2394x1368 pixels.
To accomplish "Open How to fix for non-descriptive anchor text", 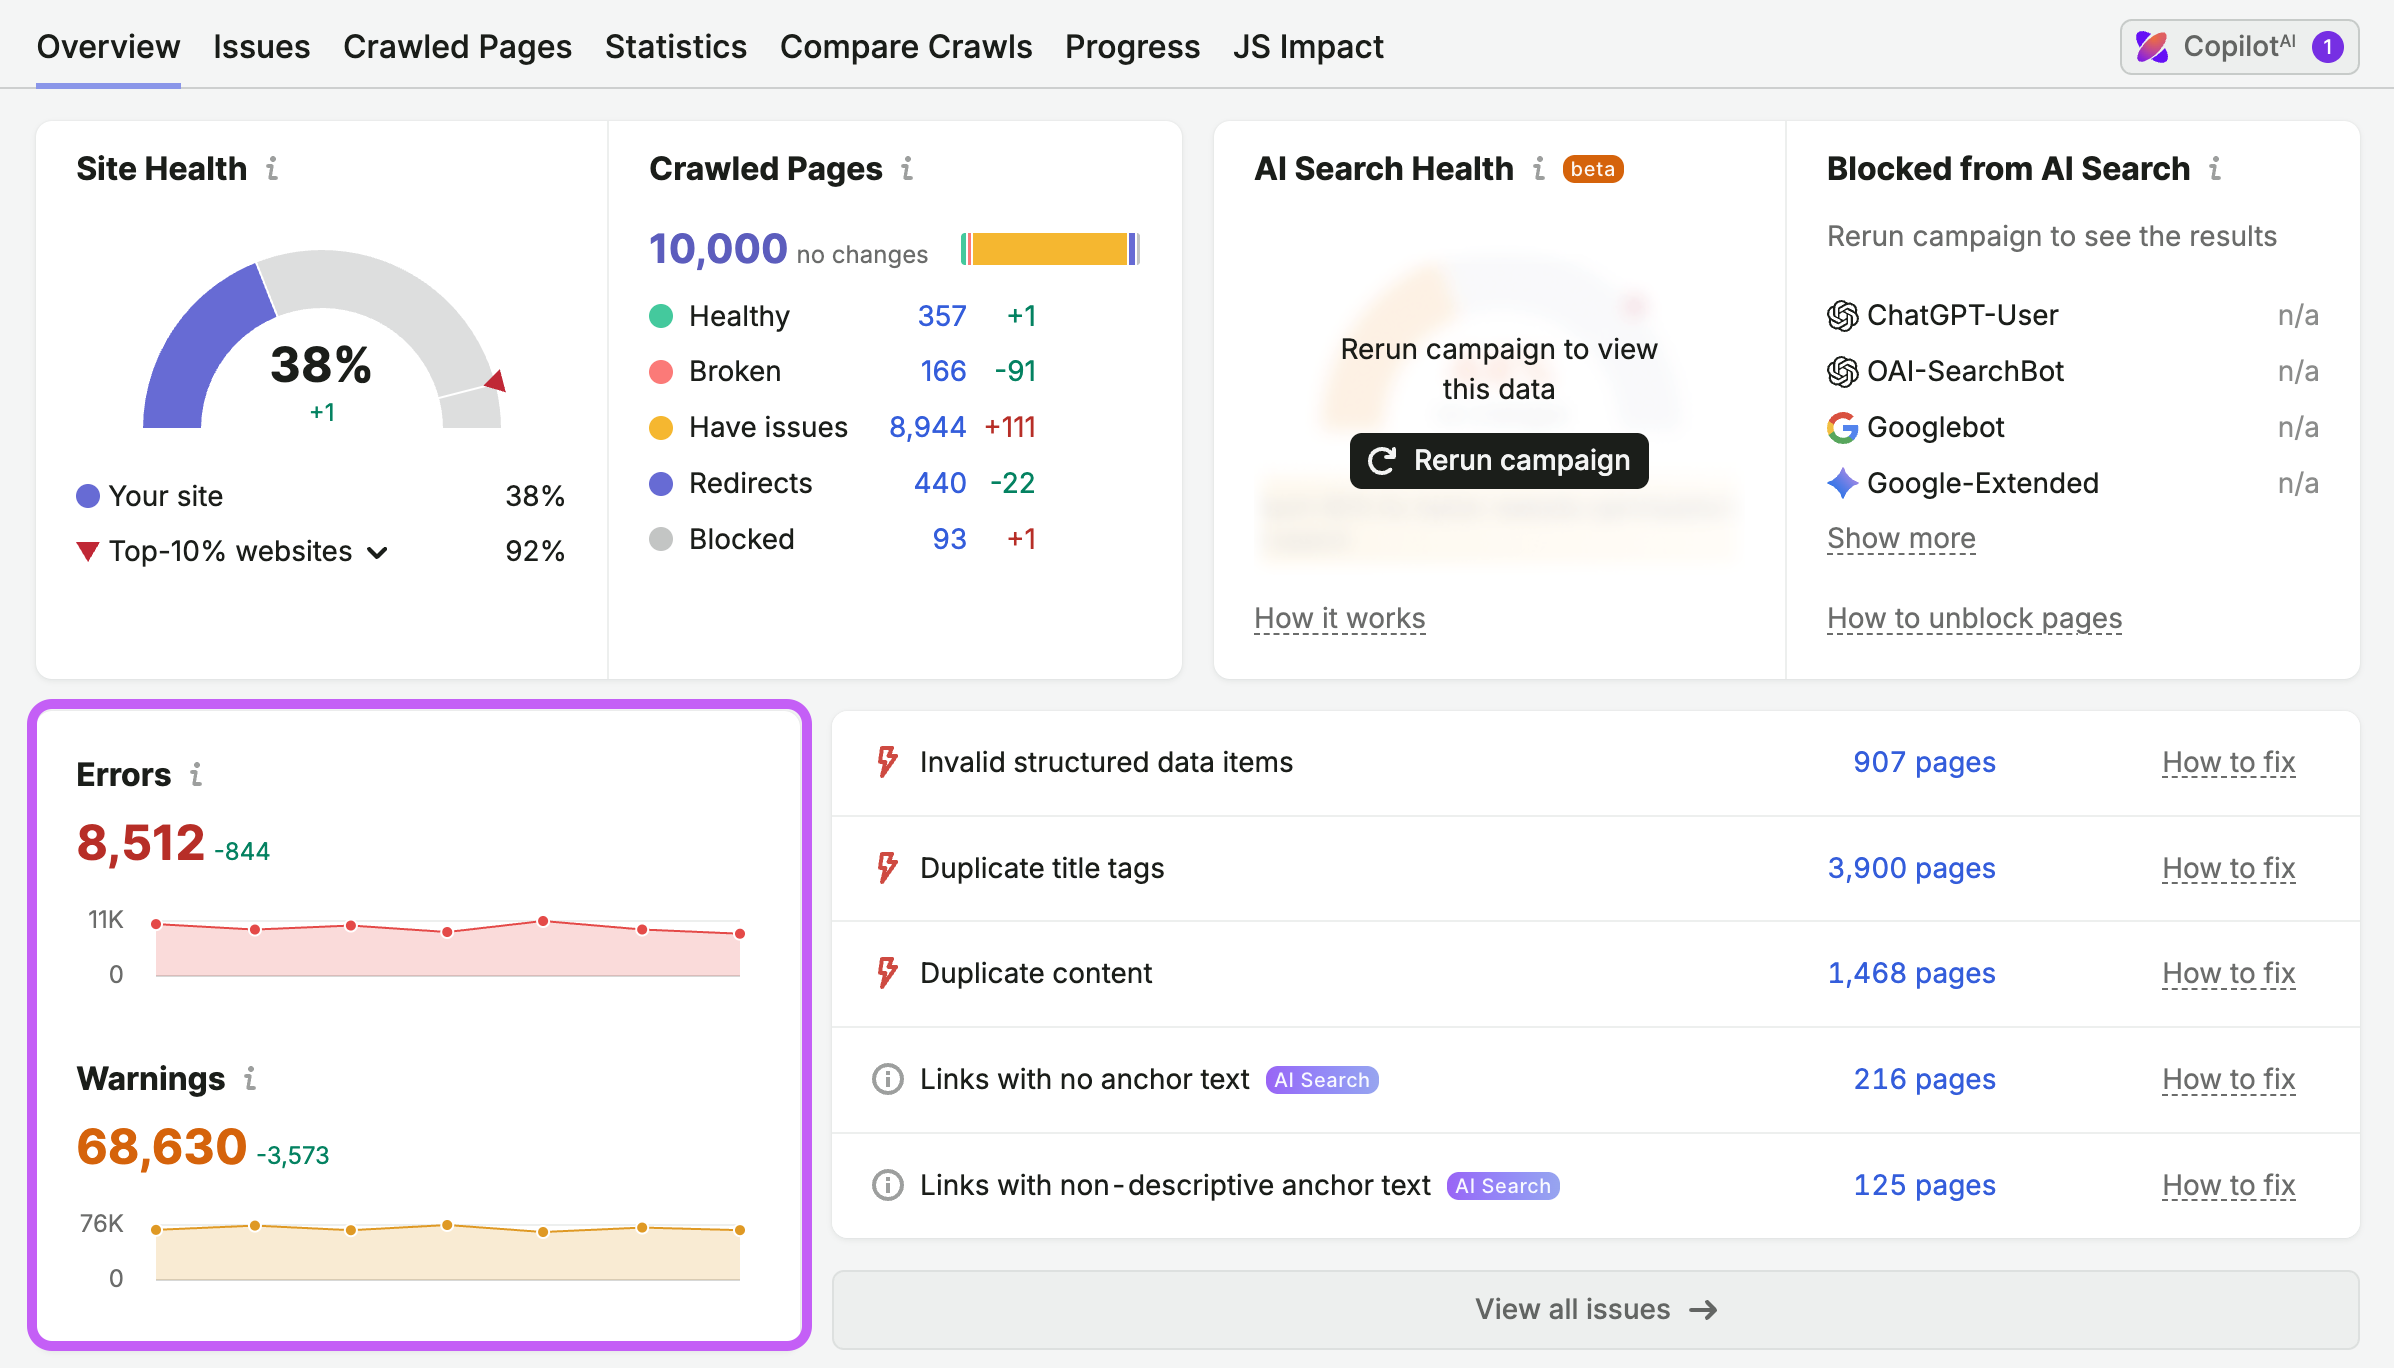I will click(x=2228, y=1185).
